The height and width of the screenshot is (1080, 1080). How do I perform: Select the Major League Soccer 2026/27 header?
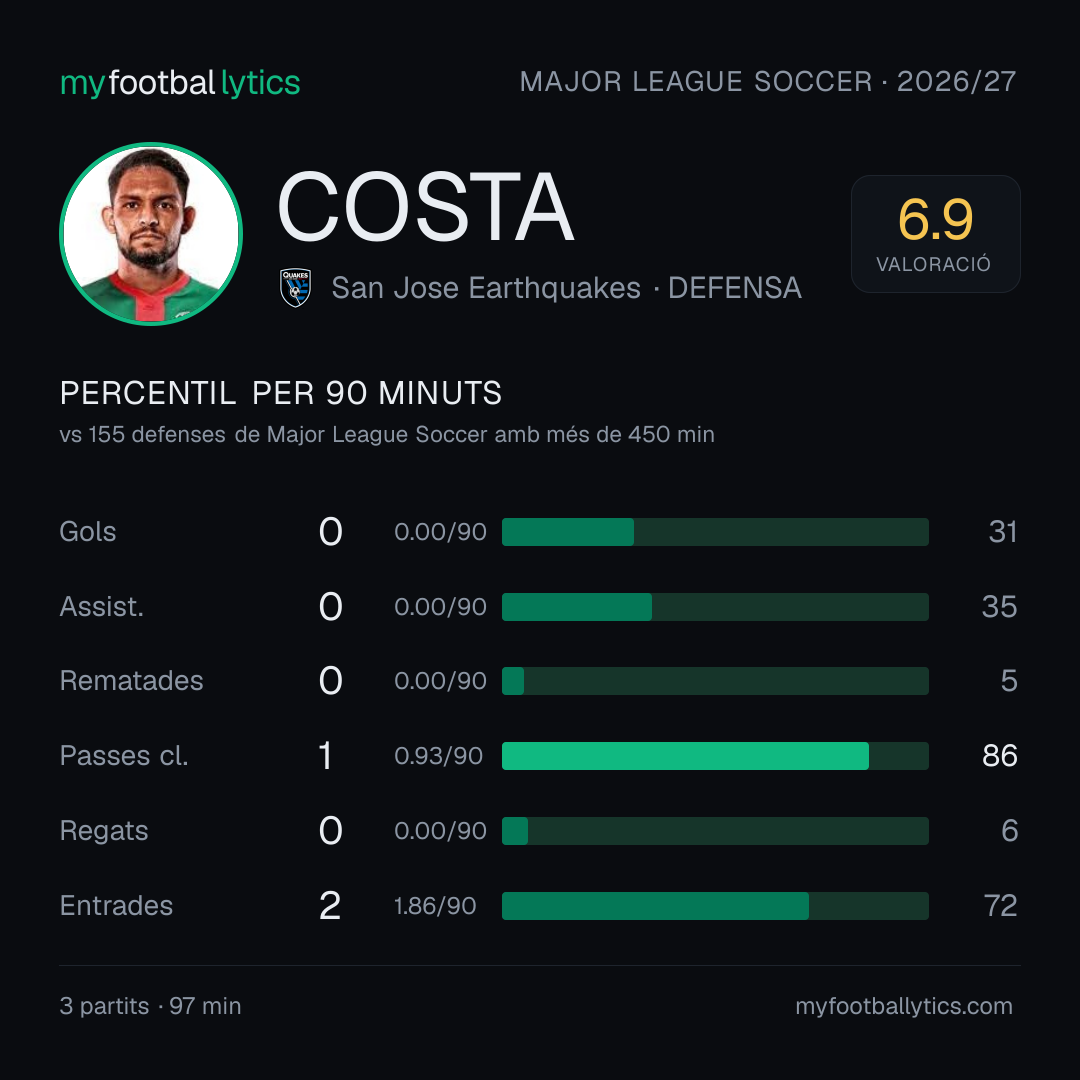coord(767,82)
